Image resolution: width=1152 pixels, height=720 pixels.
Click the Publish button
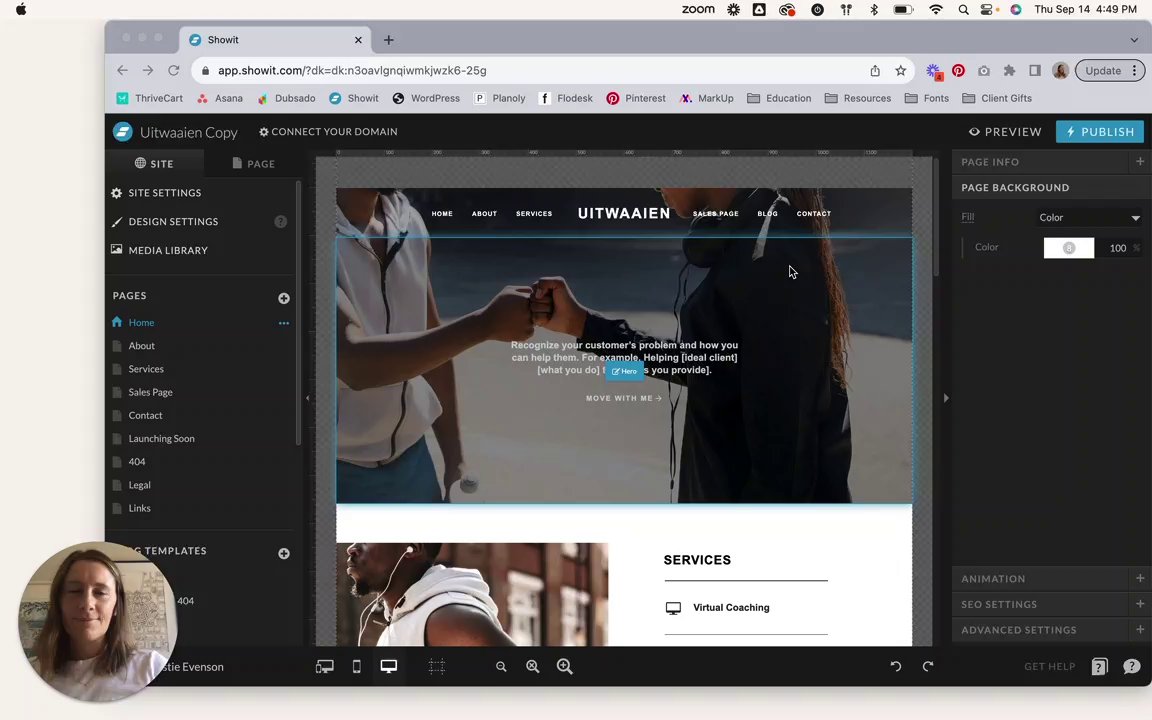(1100, 132)
